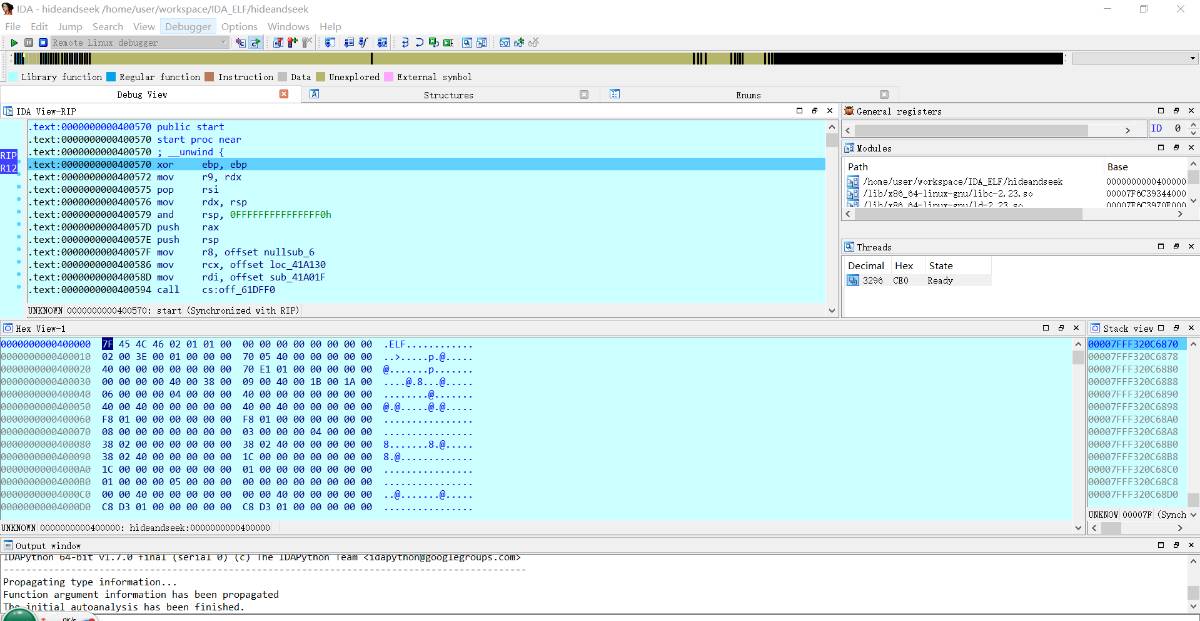Expand the navigation band dropdown at right

1192,59
